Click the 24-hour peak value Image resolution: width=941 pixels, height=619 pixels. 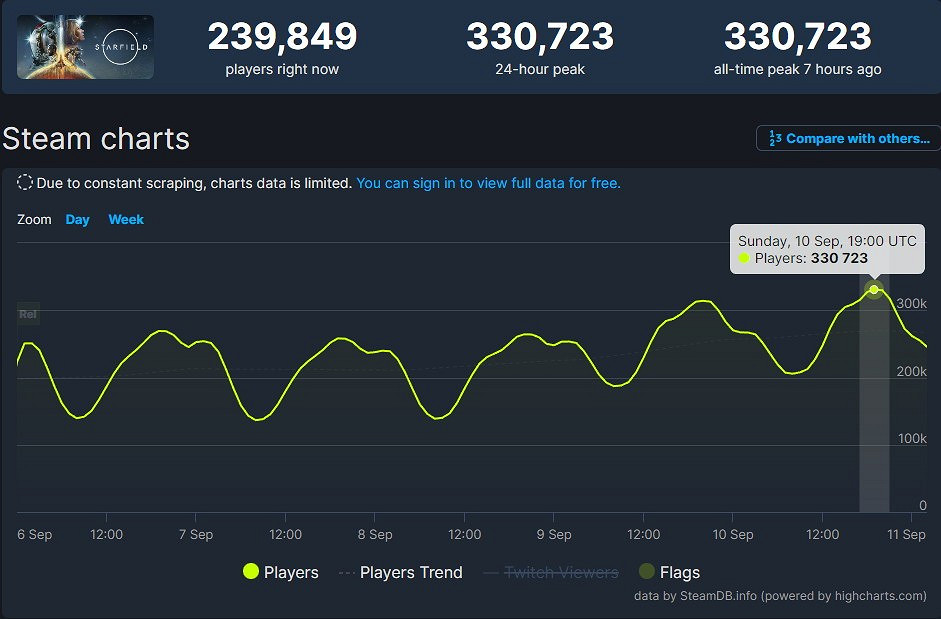pyautogui.click(x=540, y=38)
